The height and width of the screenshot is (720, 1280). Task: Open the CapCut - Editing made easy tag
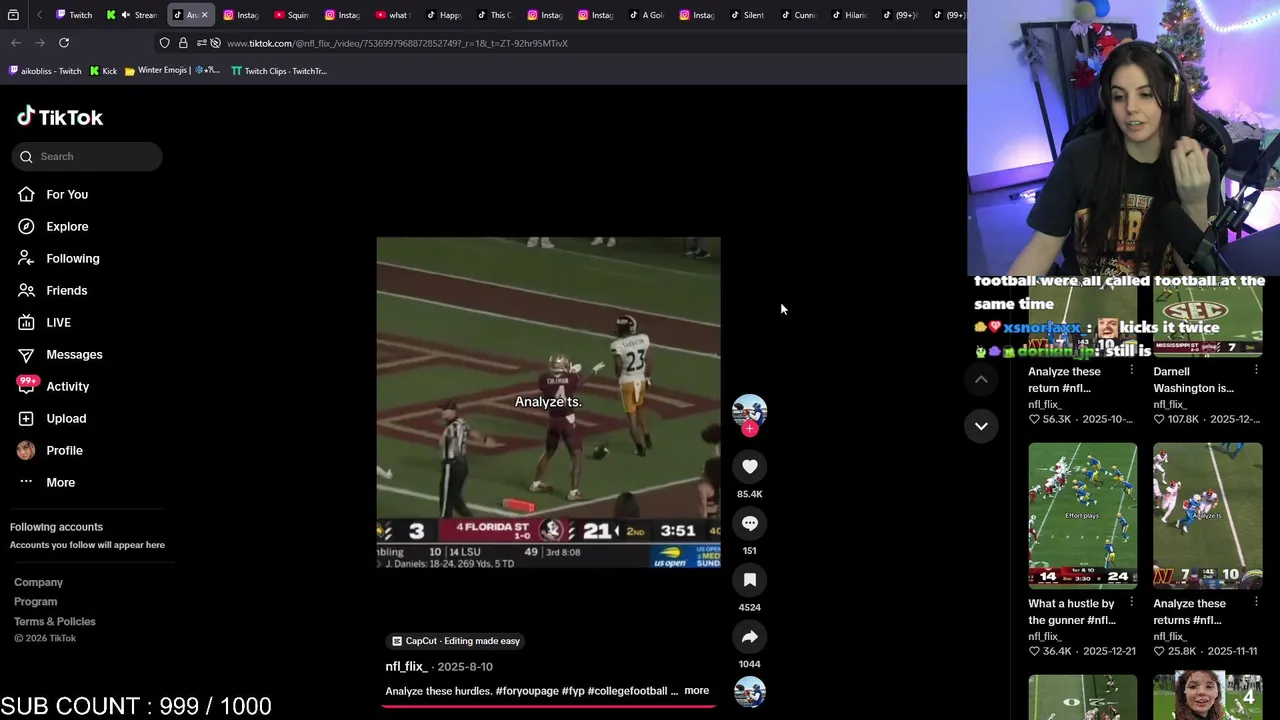[x=456, y=641]
